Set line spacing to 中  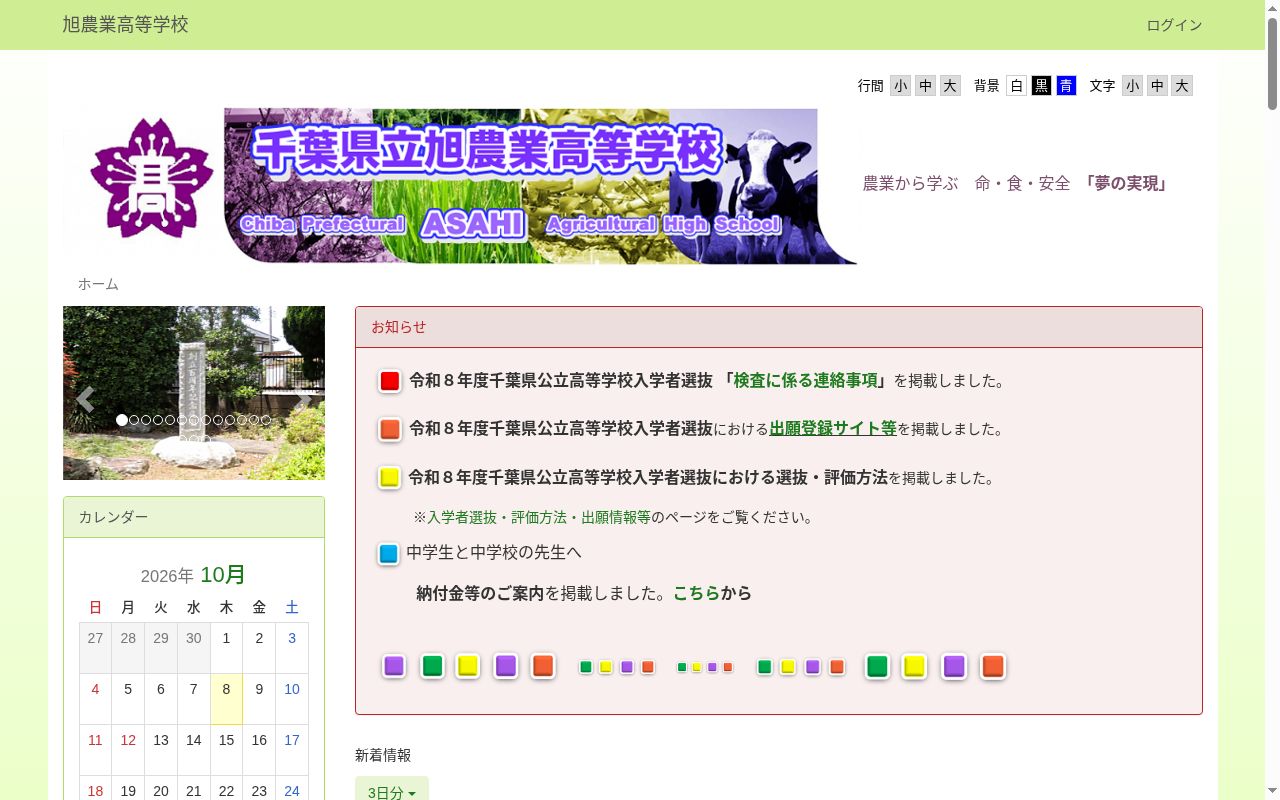[926, 86]
